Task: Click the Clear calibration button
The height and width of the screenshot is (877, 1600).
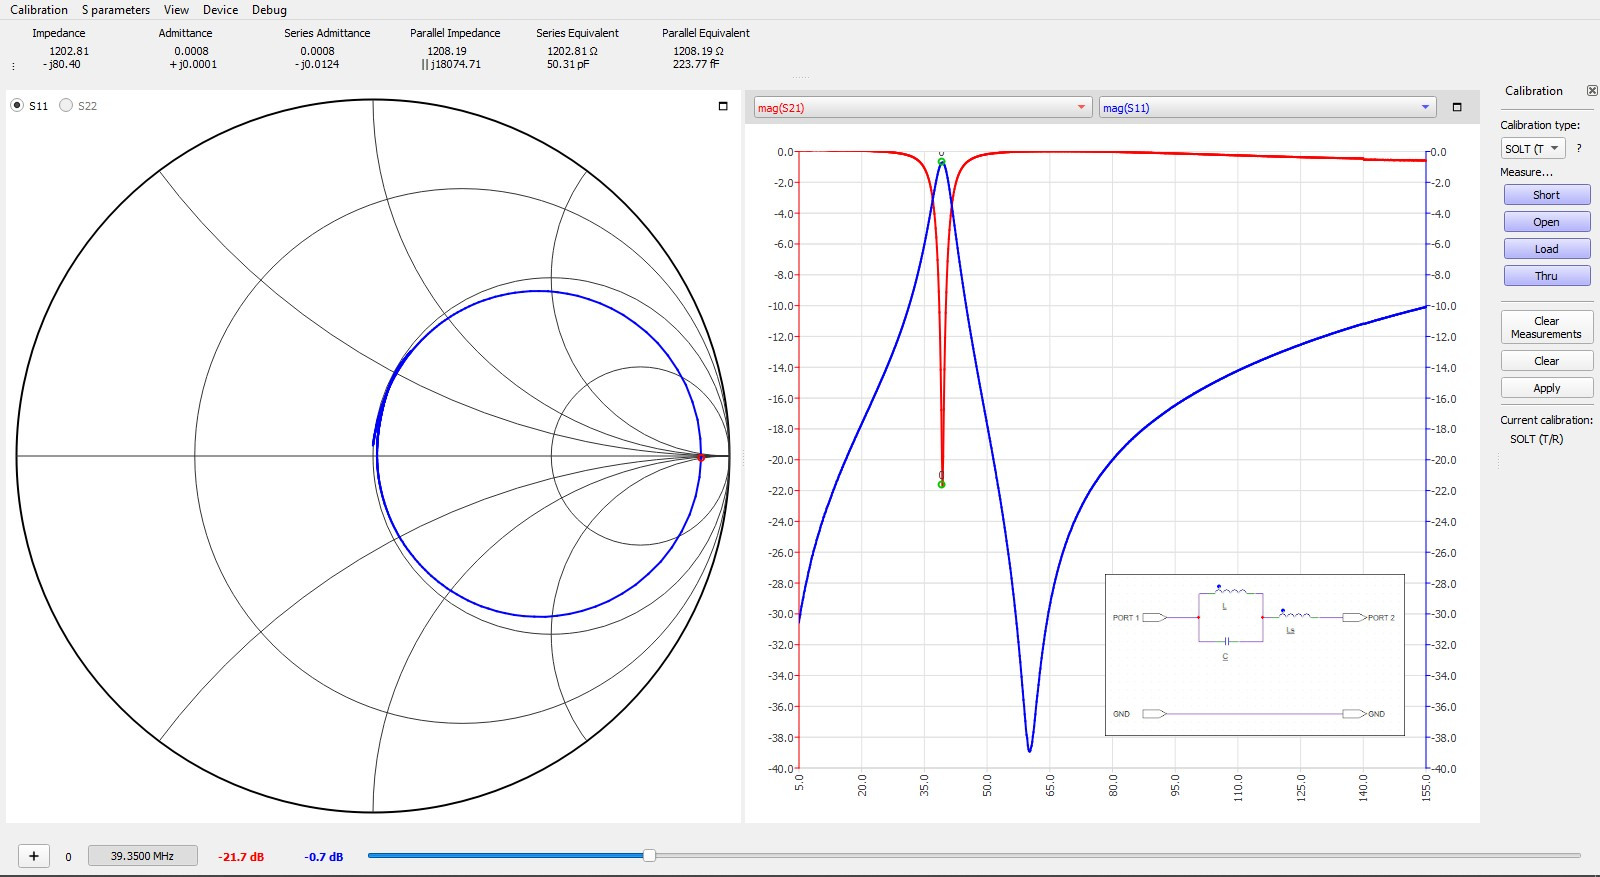Action: pyautogui.click(x=1546, y=361)
